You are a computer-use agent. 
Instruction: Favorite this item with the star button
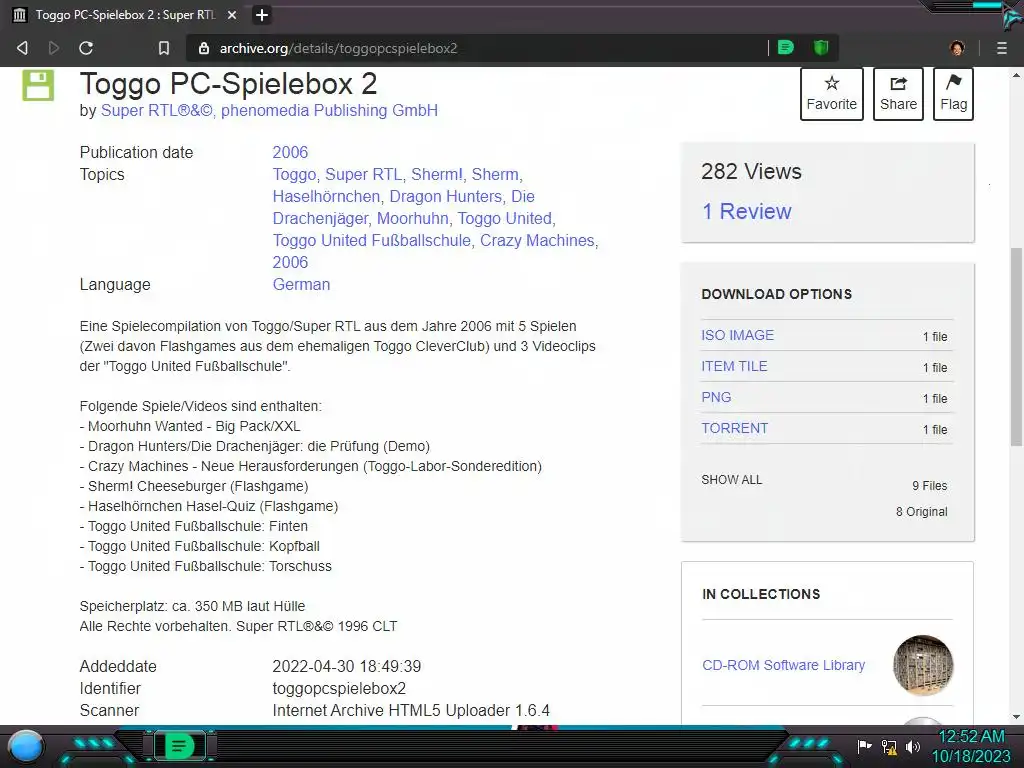click(831, 94)
